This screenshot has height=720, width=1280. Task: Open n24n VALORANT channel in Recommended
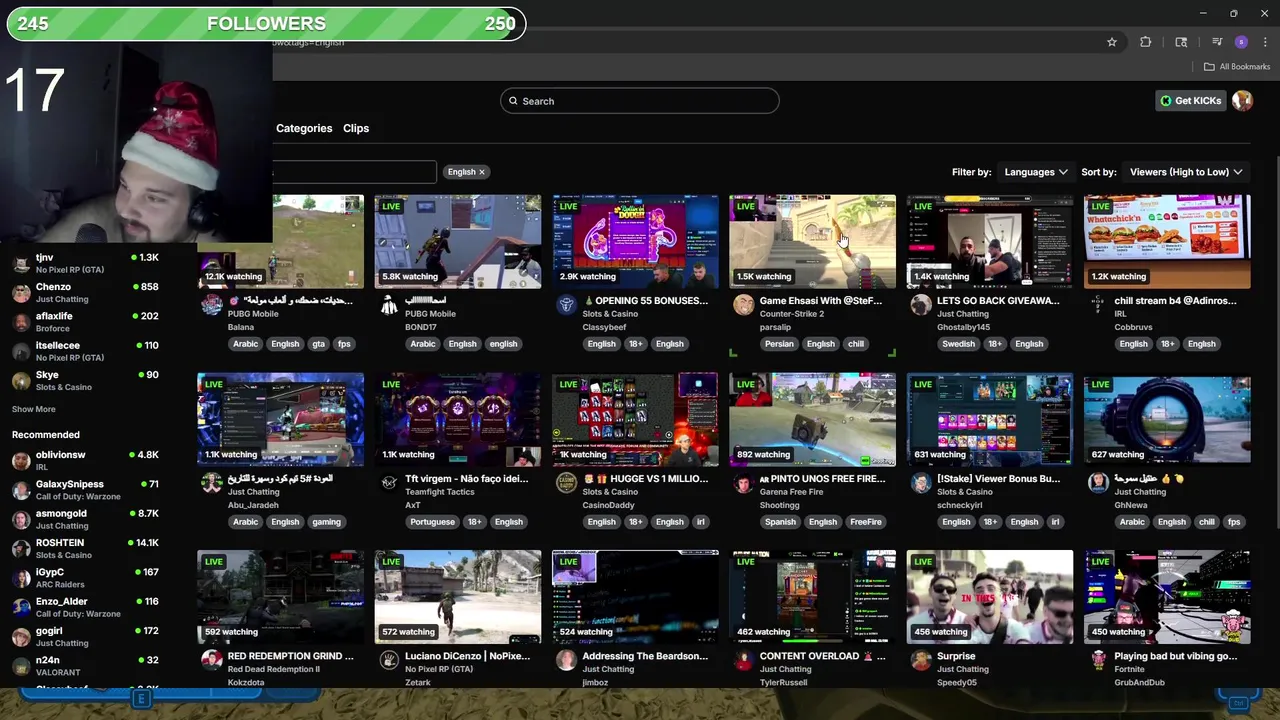[85, 666]
